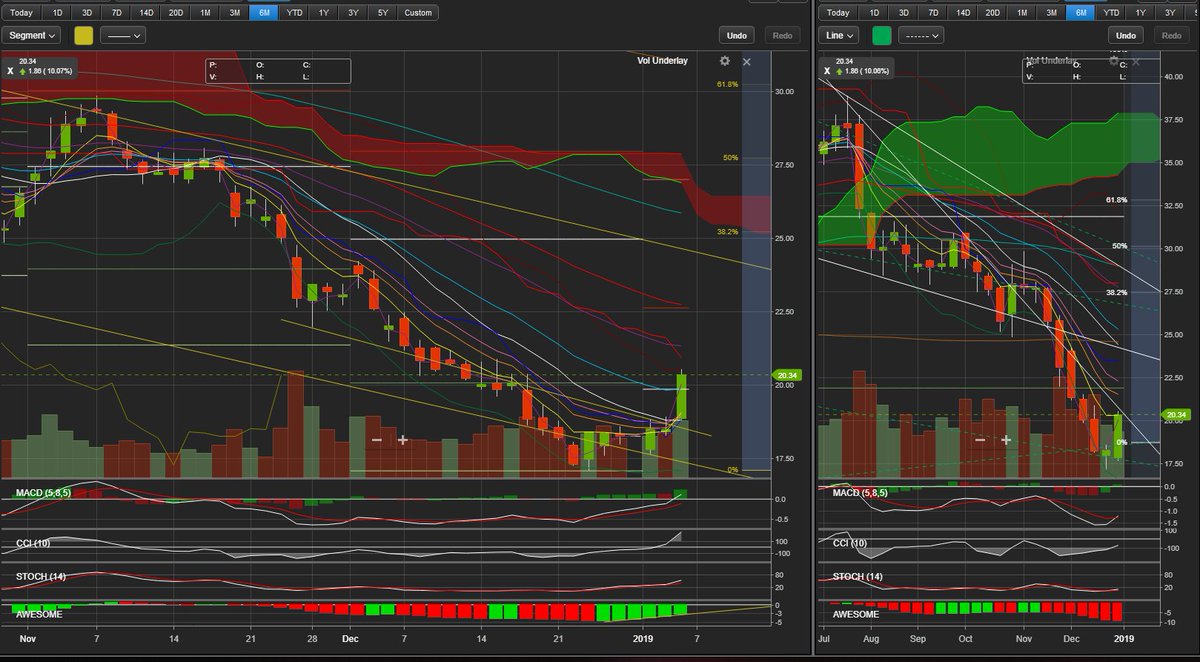Select the 1Y range on left chart
The height and width of the screenshot is (662, 1200).
click(x=324, y=12)
